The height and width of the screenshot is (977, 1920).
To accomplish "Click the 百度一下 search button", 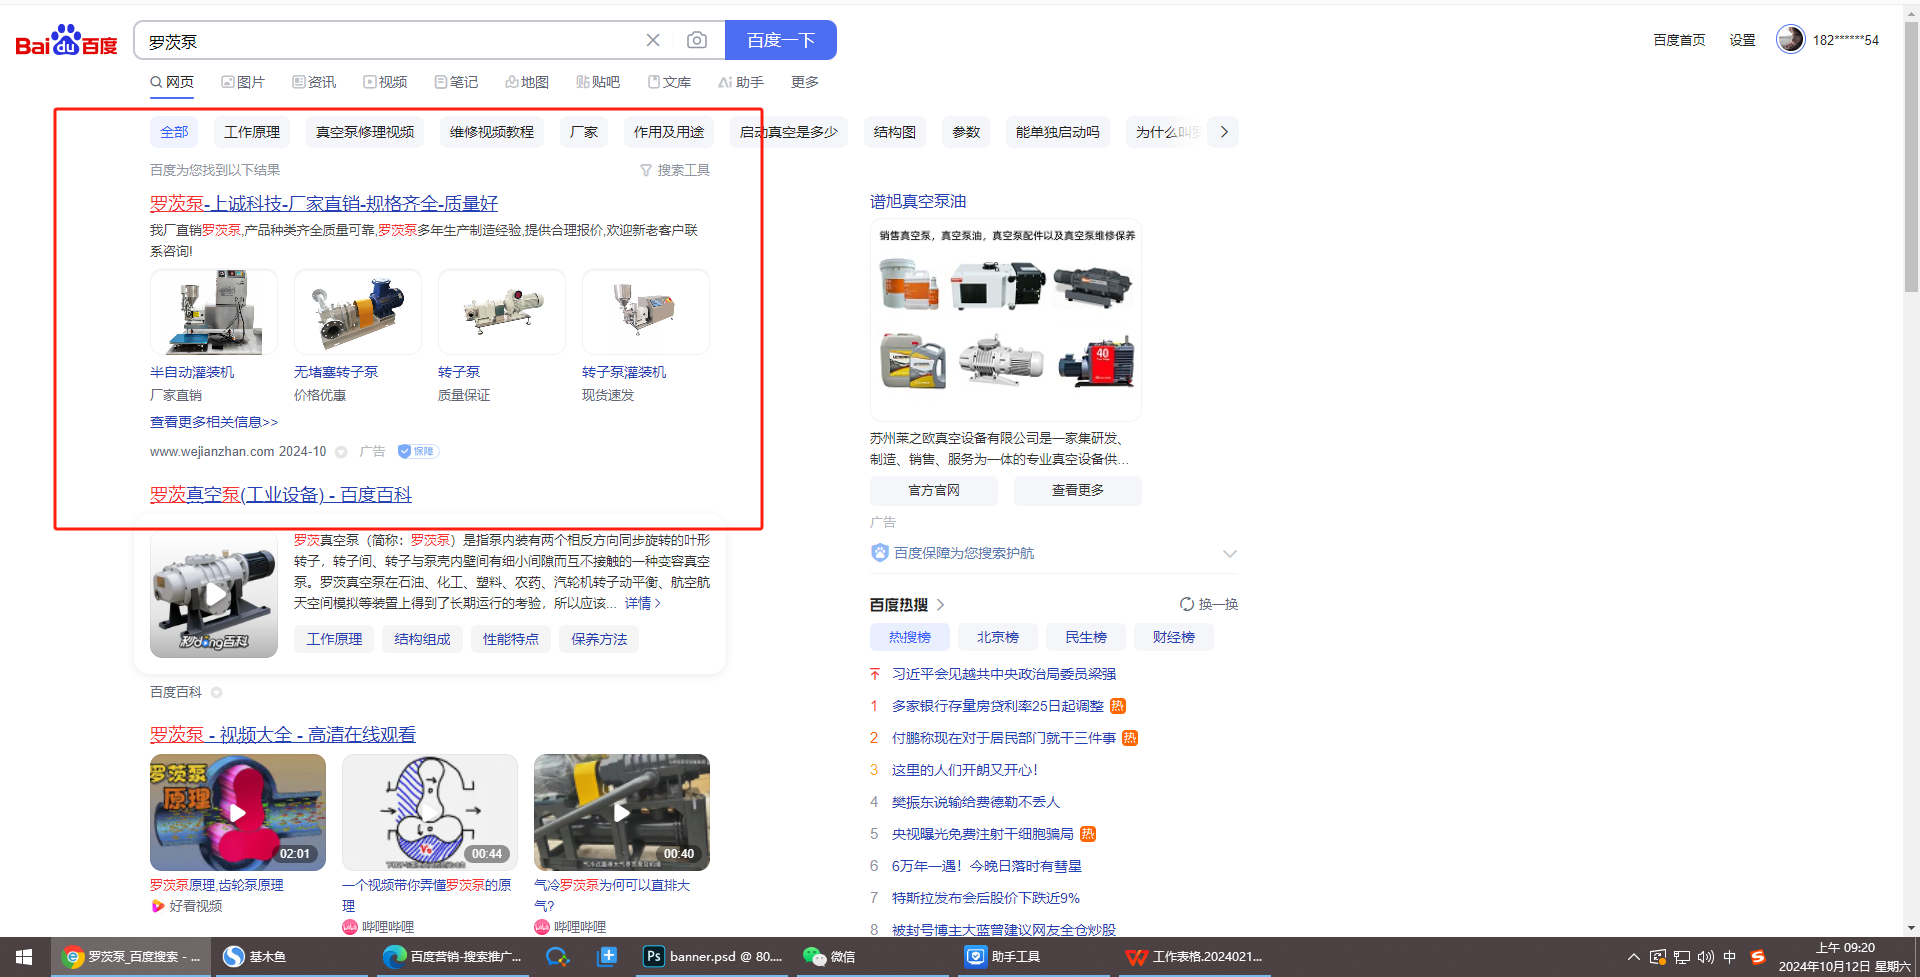I will 780,40.
